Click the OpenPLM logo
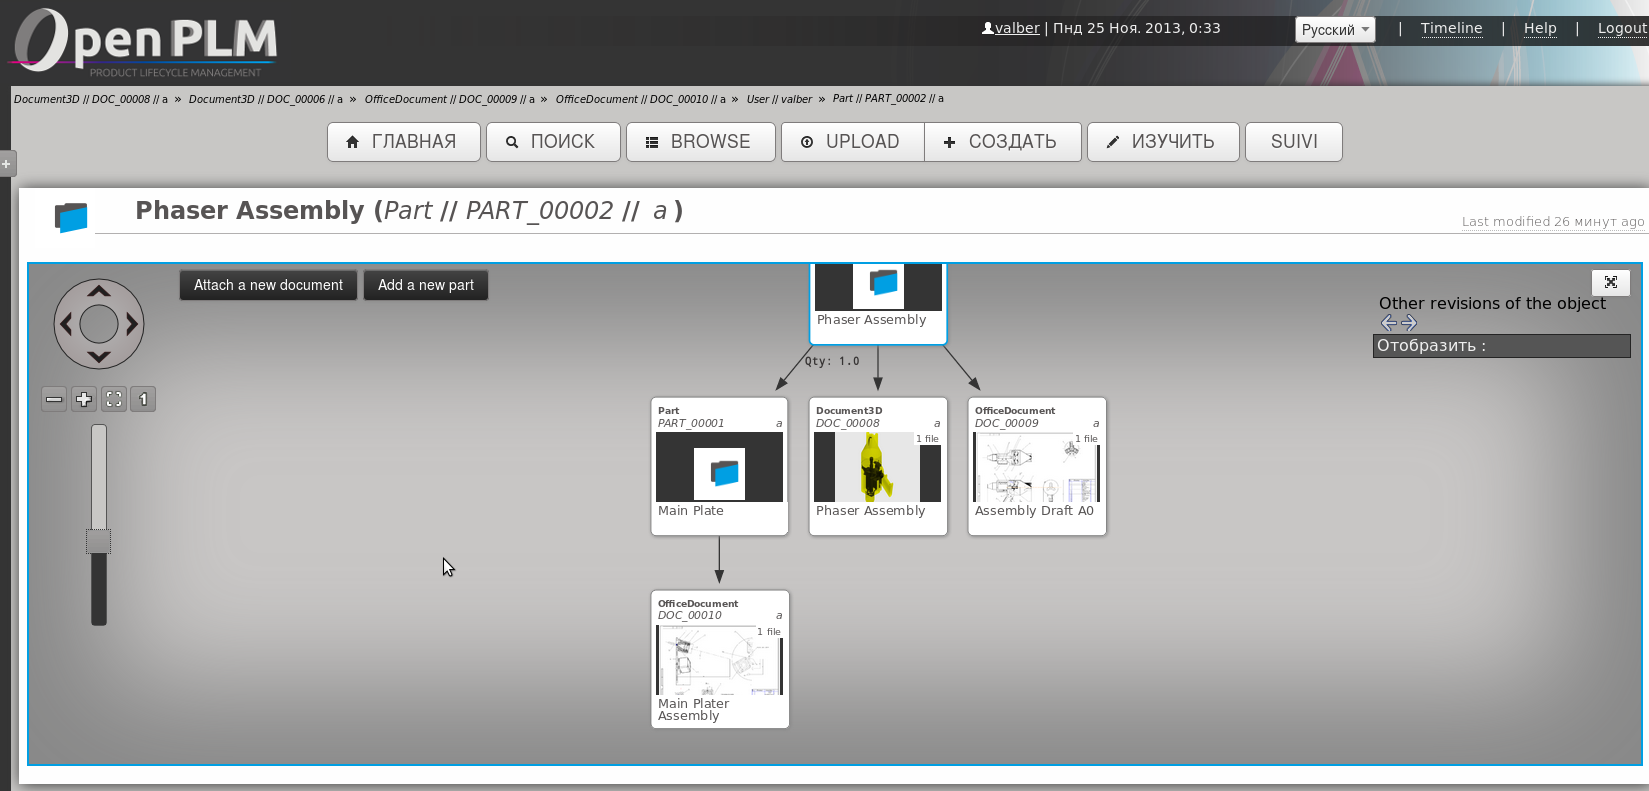 point(143,42)
